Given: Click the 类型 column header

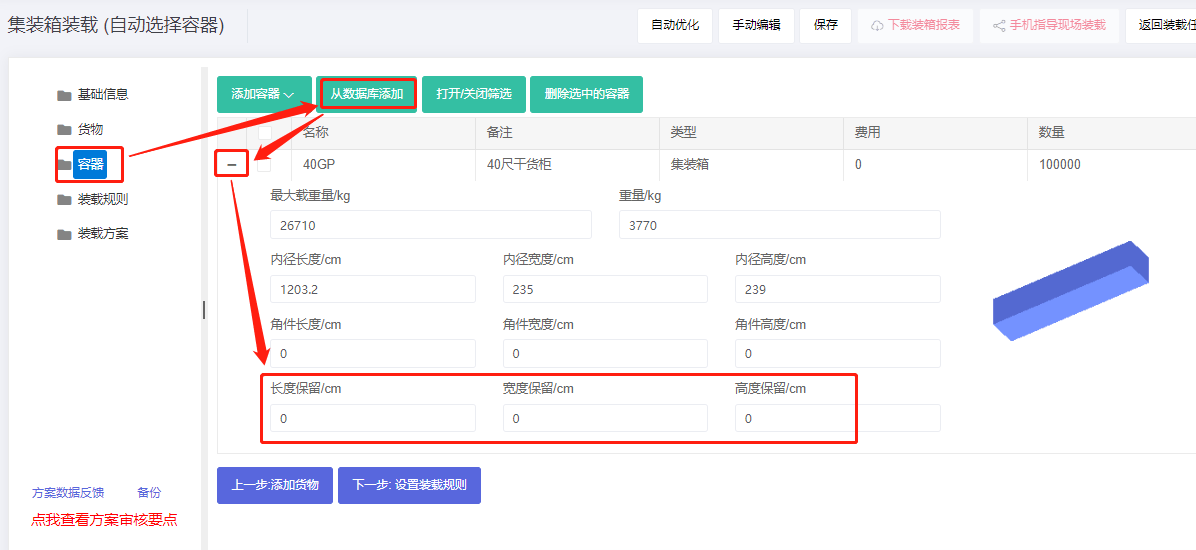Looking at the screenshot, I should (x=751, y=133).
